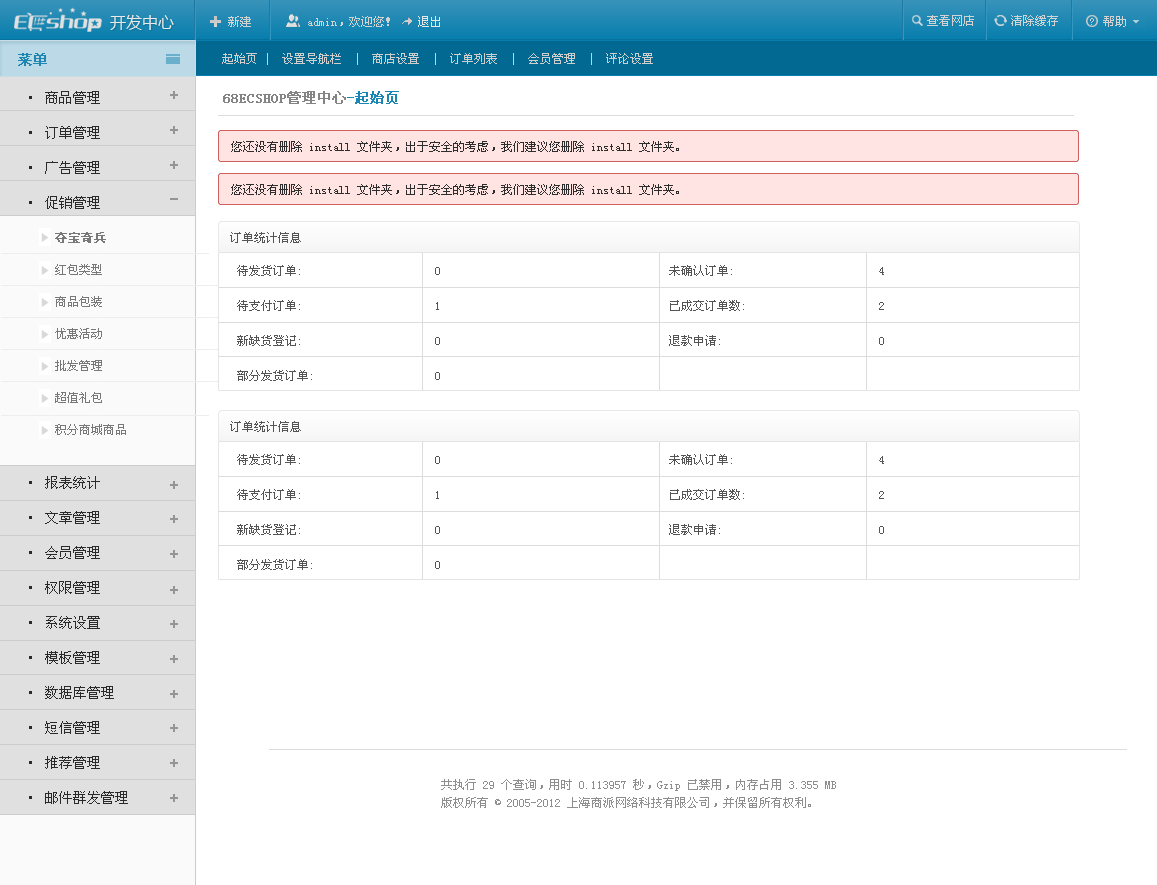1157x885 pixels.
Task: Click the 退出 logout arrow icon
Action: (407, 21)
